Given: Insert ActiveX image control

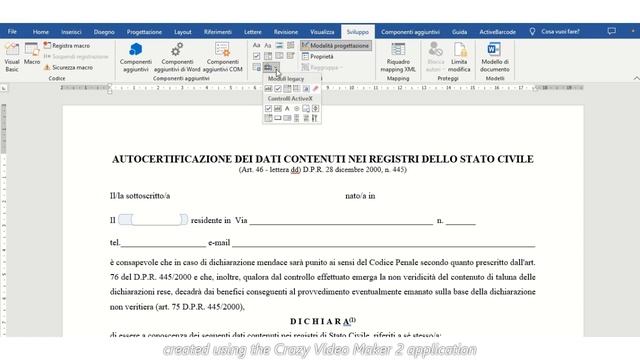Looking at the screenshot, I should coord(306,109).
